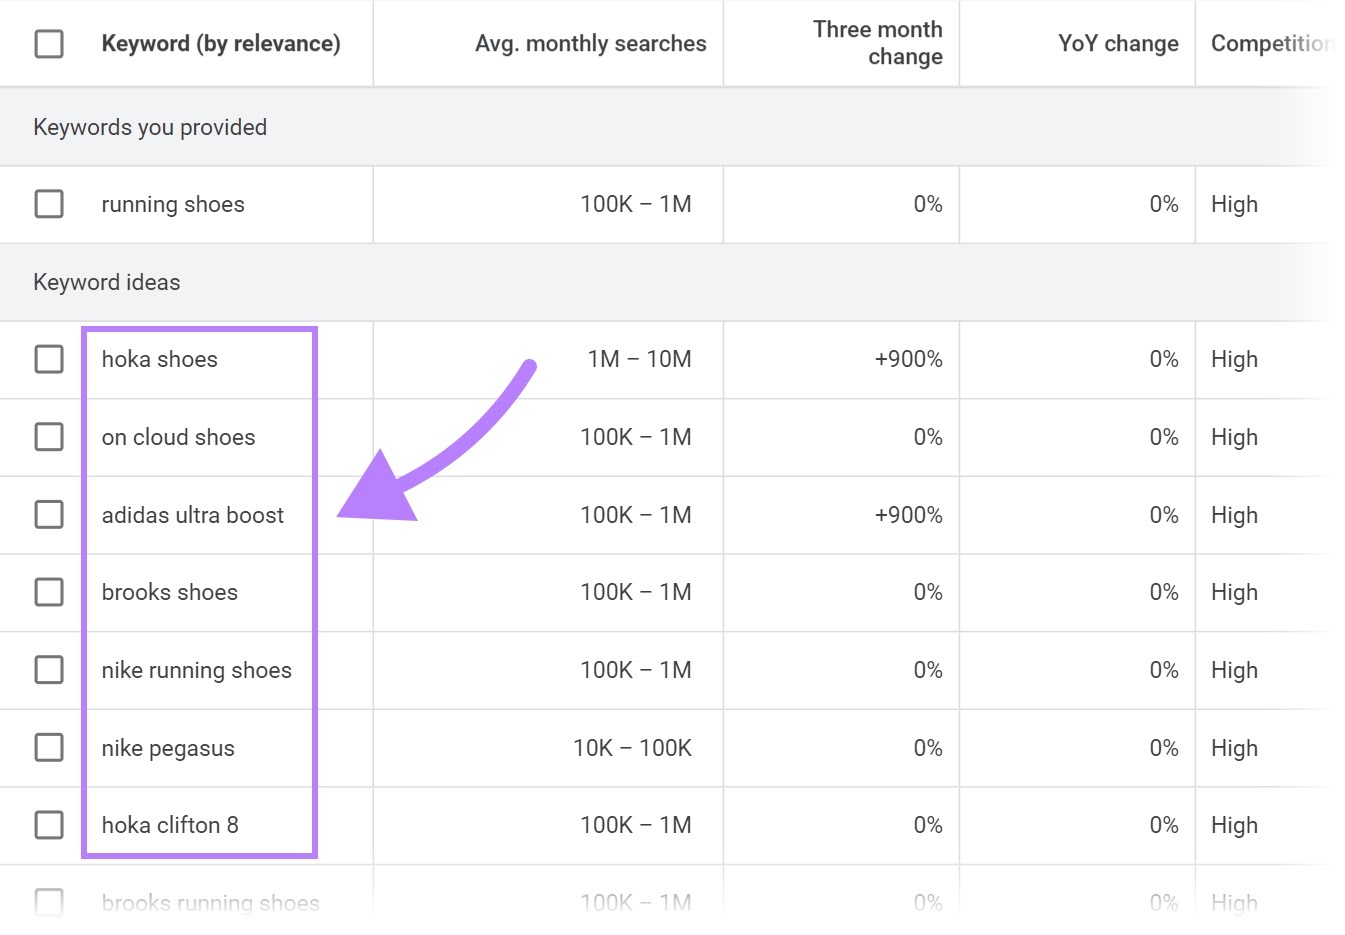Sort by YoY change column header

coord(1118,44)
